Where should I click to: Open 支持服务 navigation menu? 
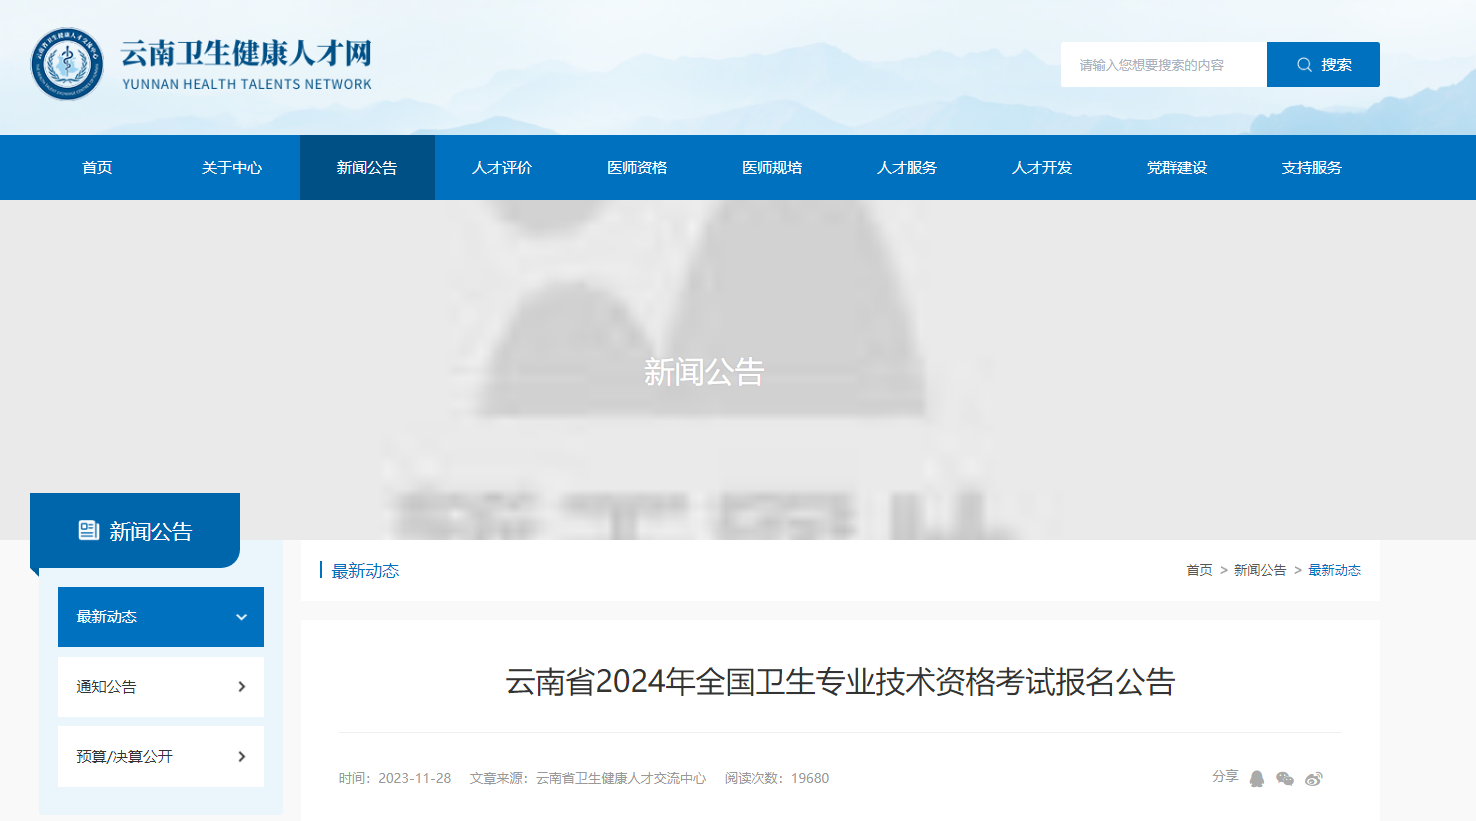tap(1312, 168)
